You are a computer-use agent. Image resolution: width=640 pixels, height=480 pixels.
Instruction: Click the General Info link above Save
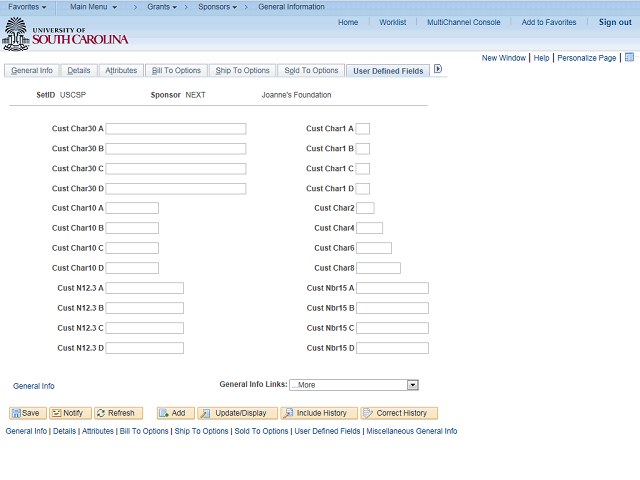pyautogui.click(x=33, y=386)
